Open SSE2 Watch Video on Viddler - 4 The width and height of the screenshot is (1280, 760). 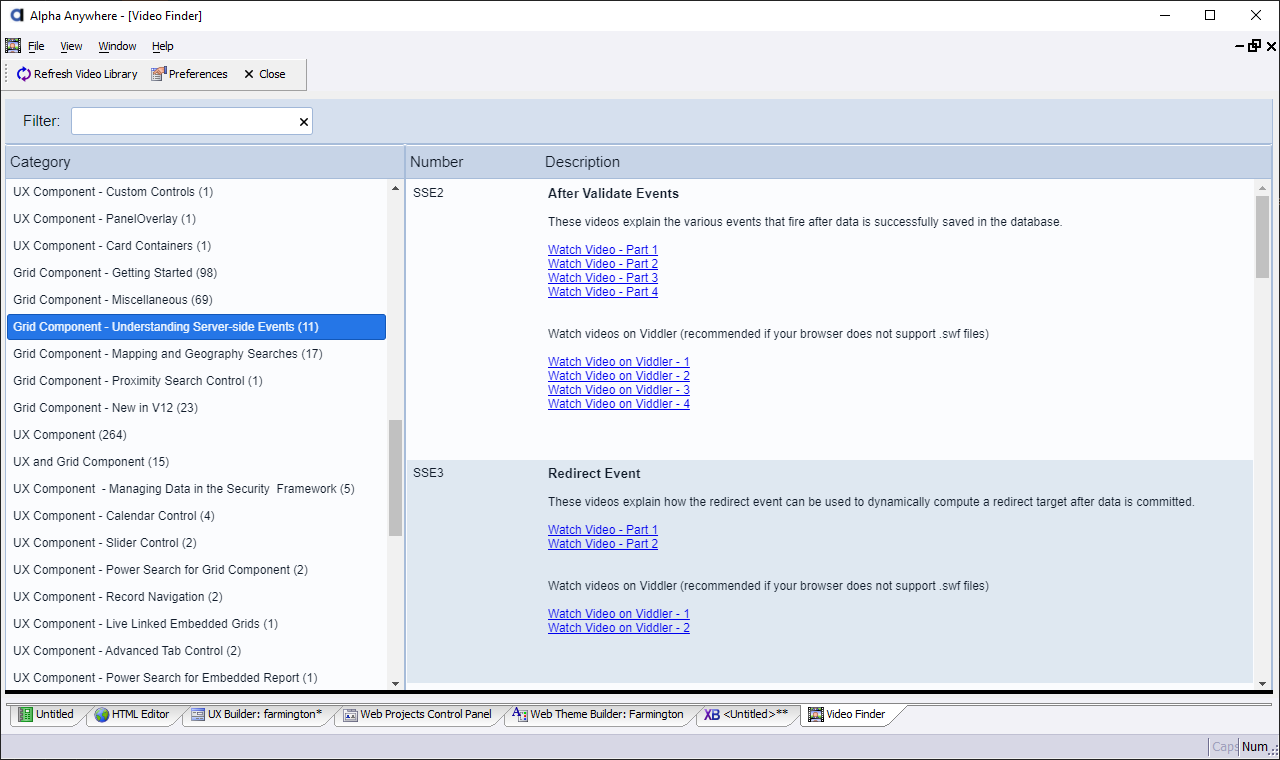click(619, 404)
